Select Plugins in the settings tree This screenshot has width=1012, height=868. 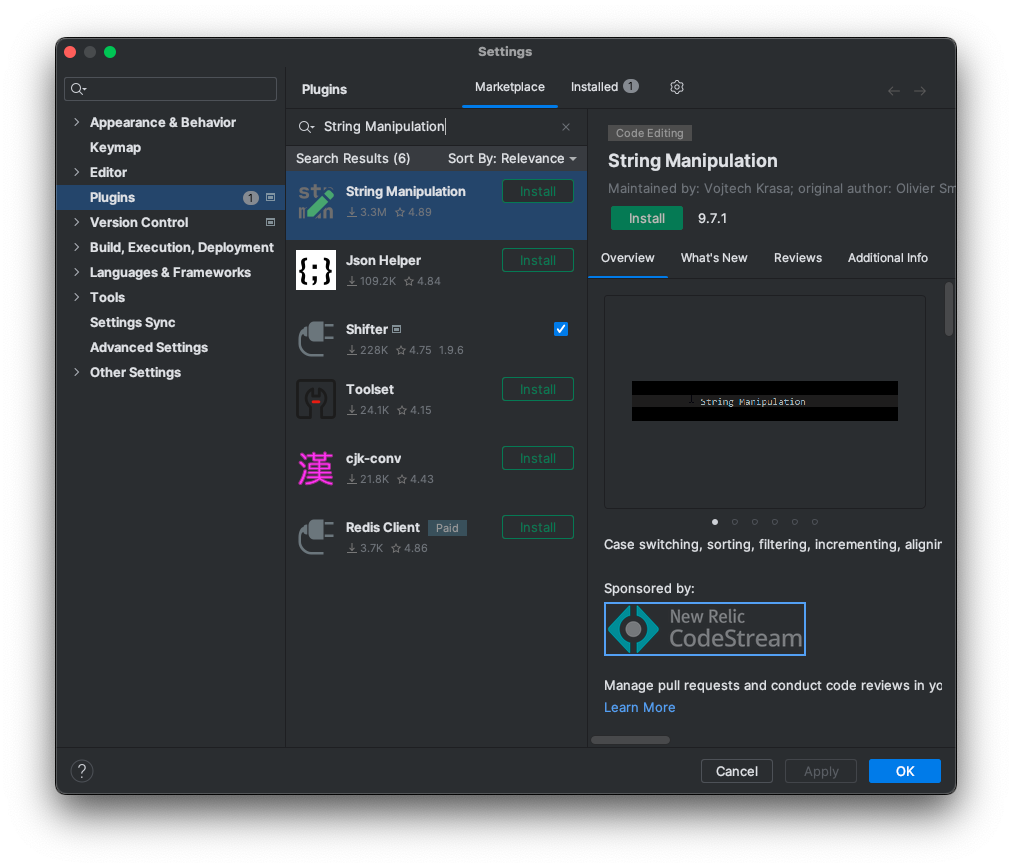coord(170,197)
